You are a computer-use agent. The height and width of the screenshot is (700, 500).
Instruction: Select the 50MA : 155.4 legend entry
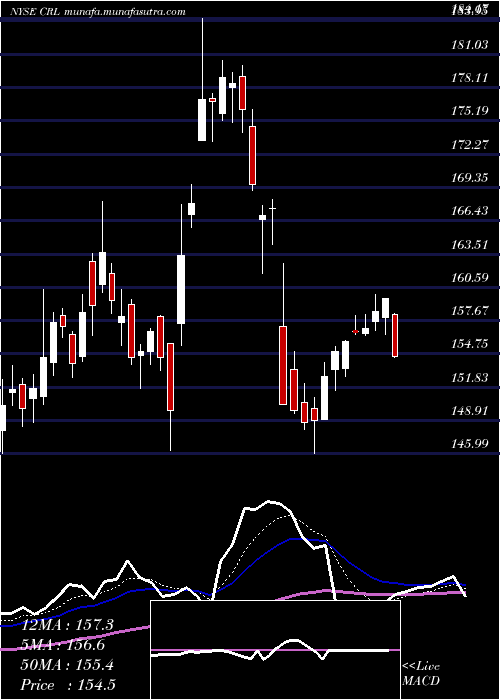(67, 665)
